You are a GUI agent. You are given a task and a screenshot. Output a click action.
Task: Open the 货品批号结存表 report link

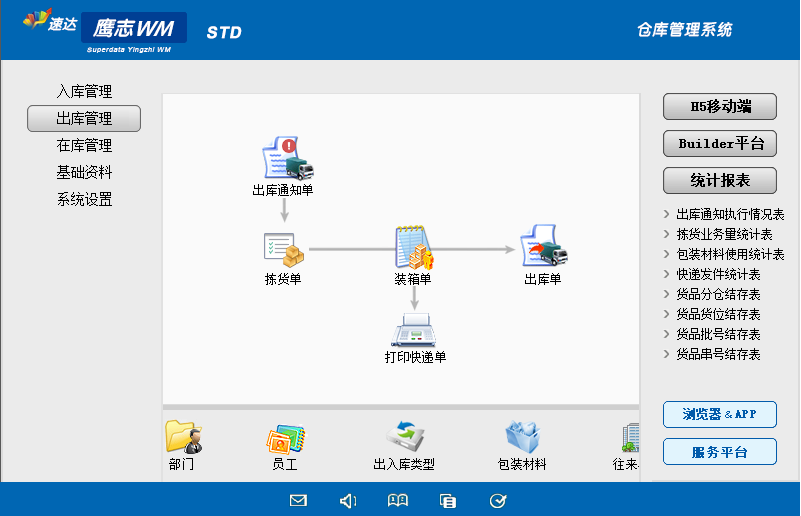pos(718,334)
